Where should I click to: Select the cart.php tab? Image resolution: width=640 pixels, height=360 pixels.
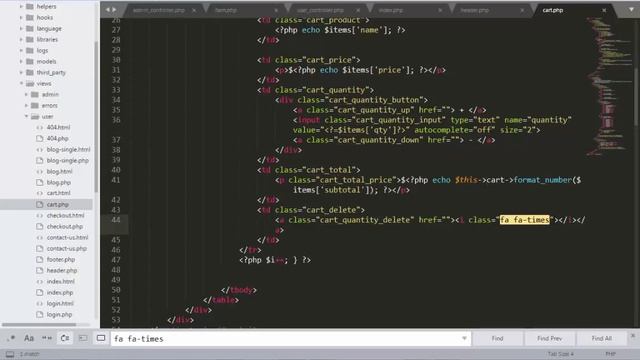click(x=553, y=10)
